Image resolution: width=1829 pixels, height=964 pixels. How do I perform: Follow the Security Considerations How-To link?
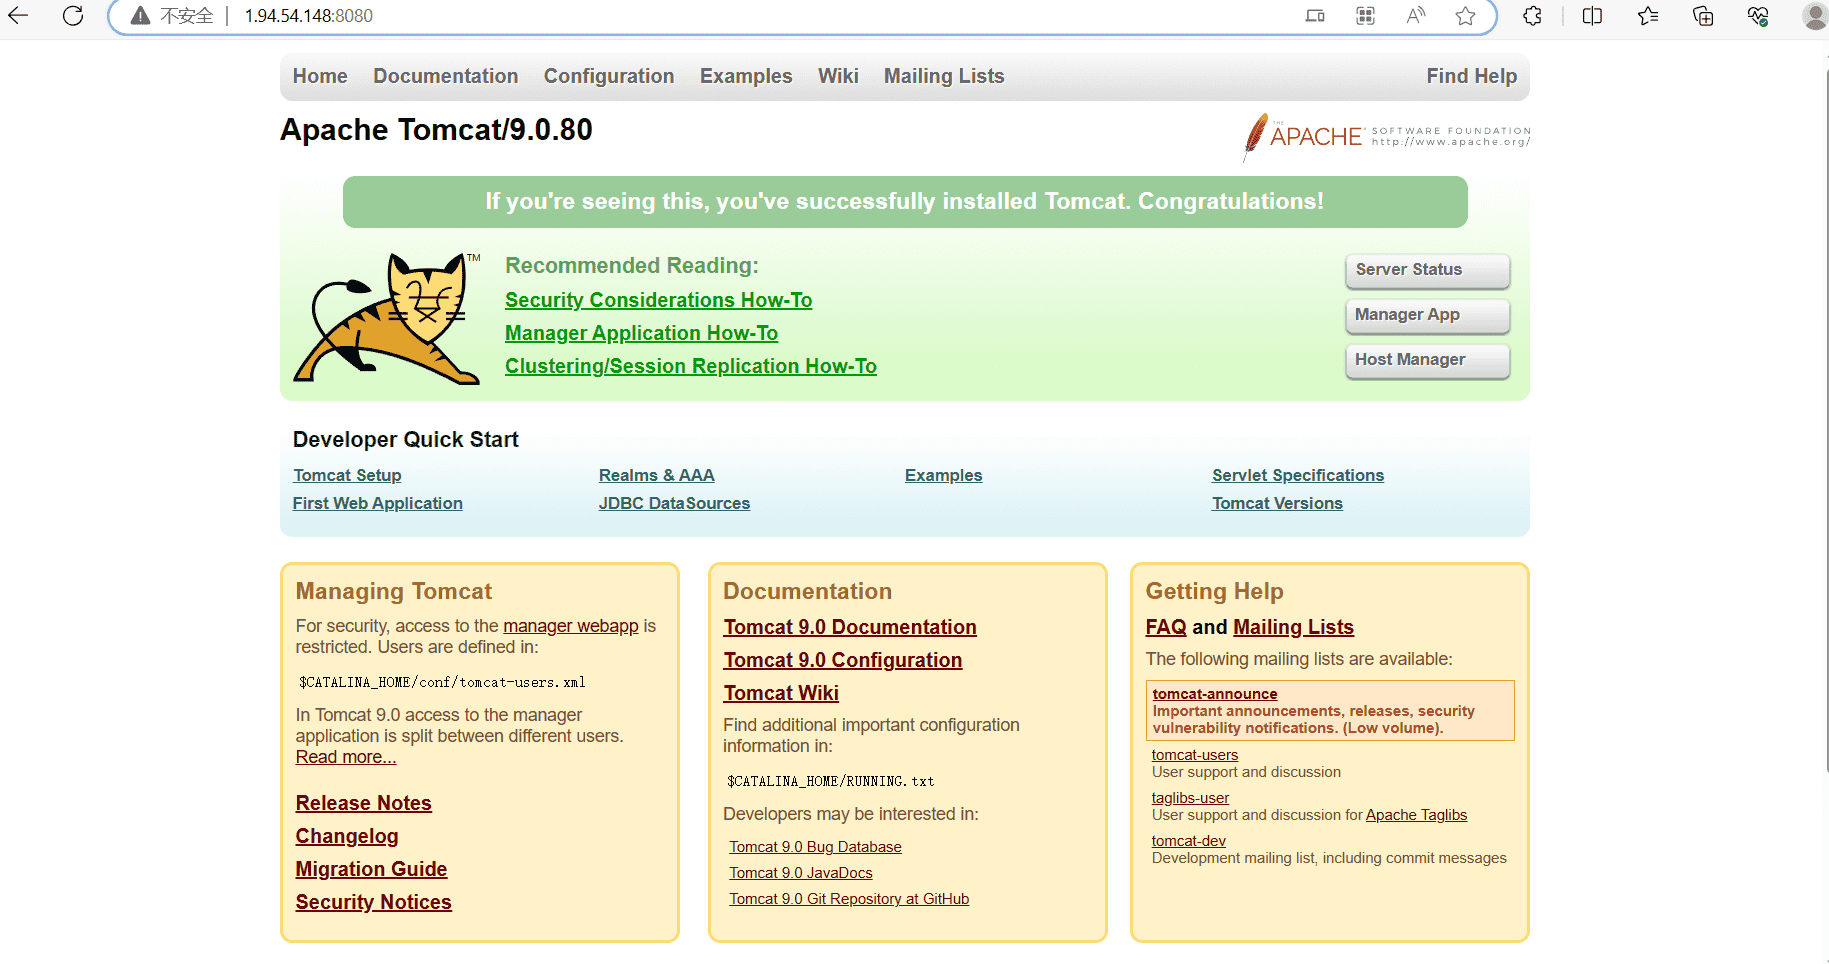(x=658, y=300)
